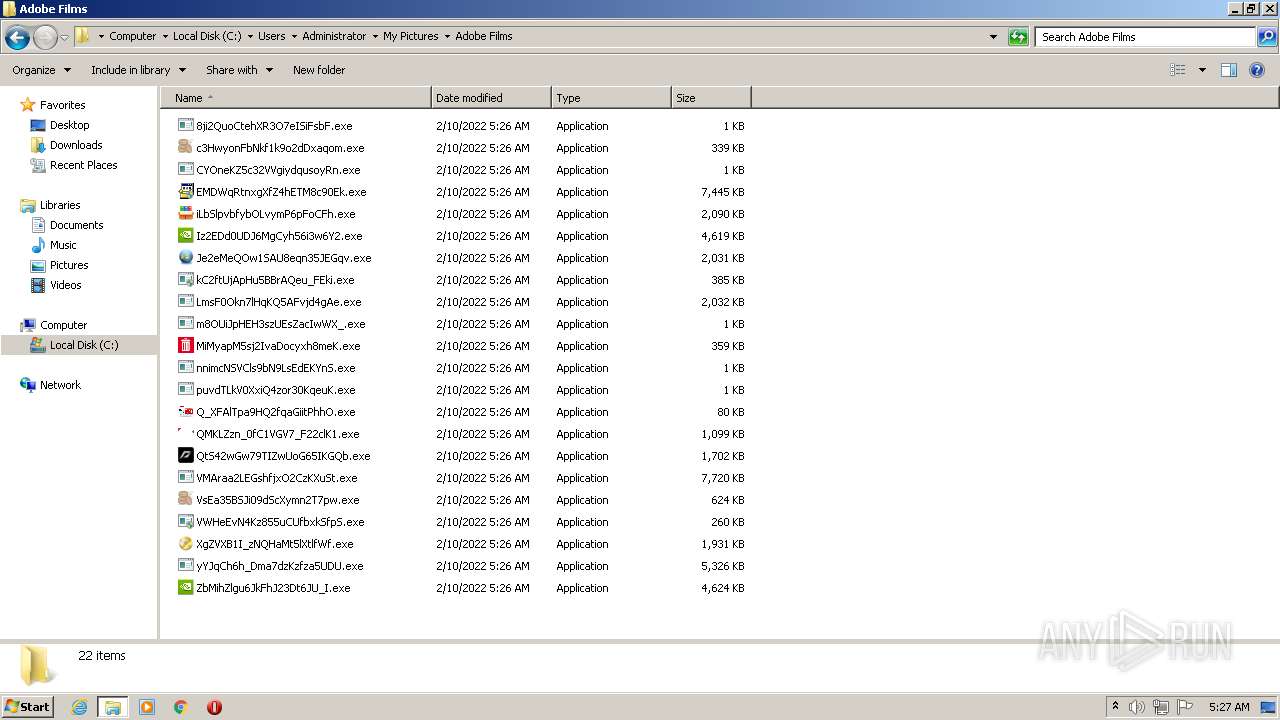Open Recent Places in navigation pane
The height and width of the screenshot is (720, 1280).
click(83, 165)
